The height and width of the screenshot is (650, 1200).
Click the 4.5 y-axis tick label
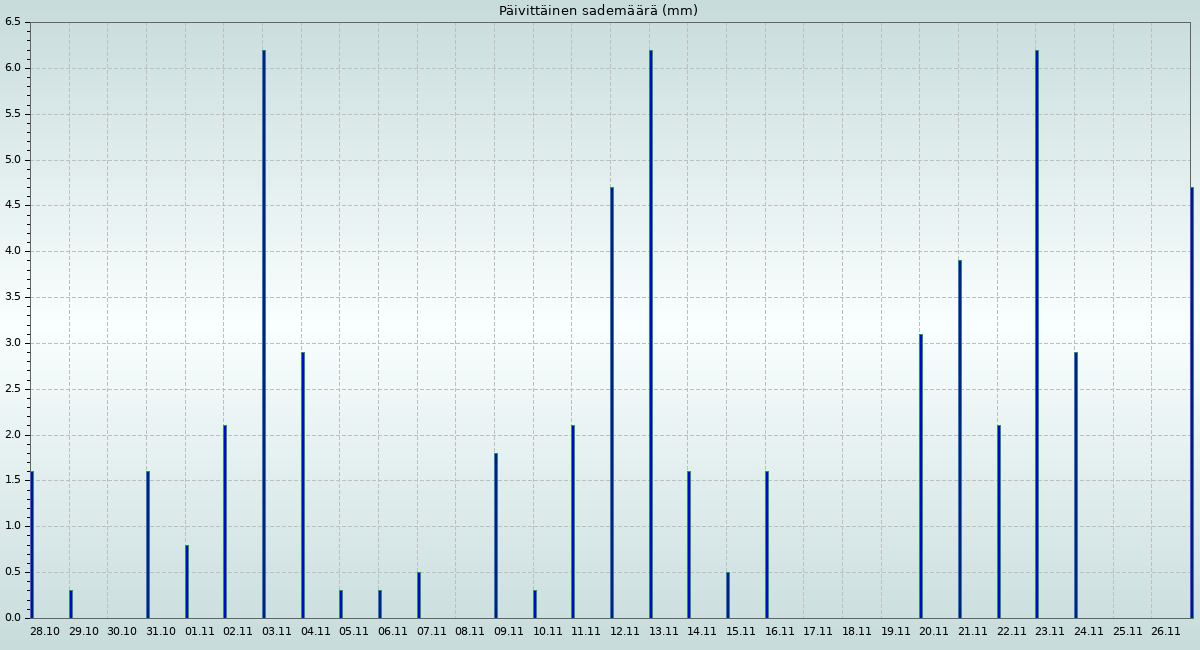click(x=12, y=205)
